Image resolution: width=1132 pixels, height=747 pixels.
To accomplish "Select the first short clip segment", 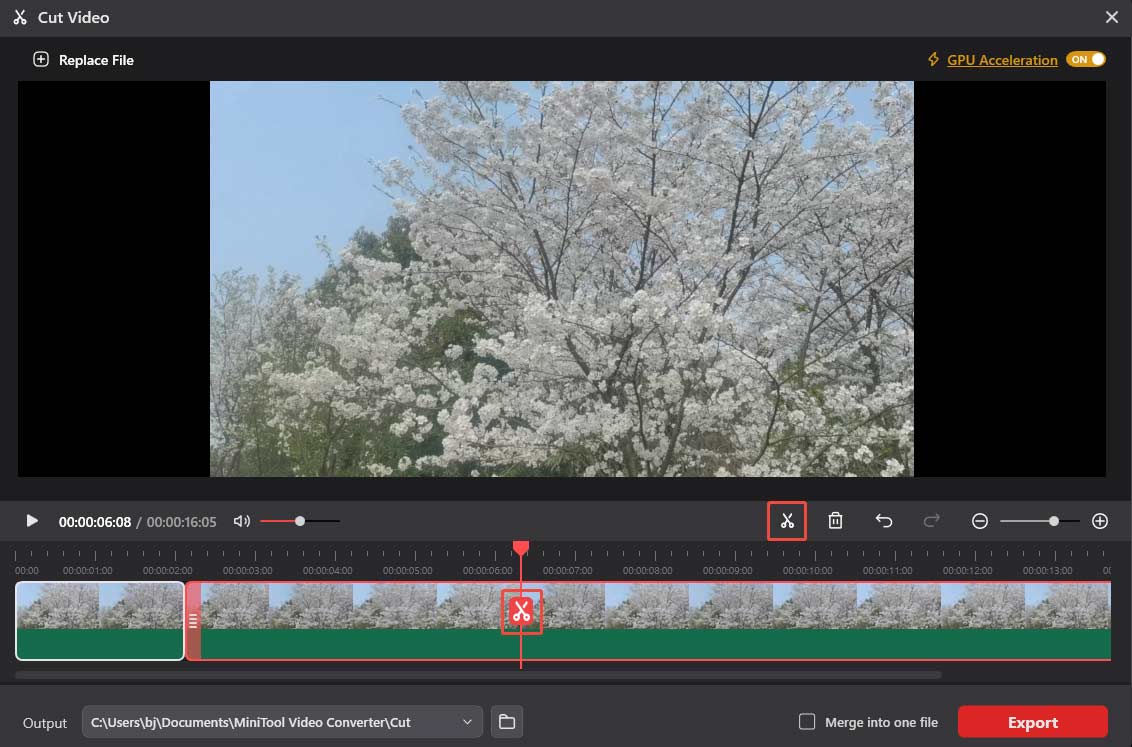I will pyautogui.click(x=100, y=621).
